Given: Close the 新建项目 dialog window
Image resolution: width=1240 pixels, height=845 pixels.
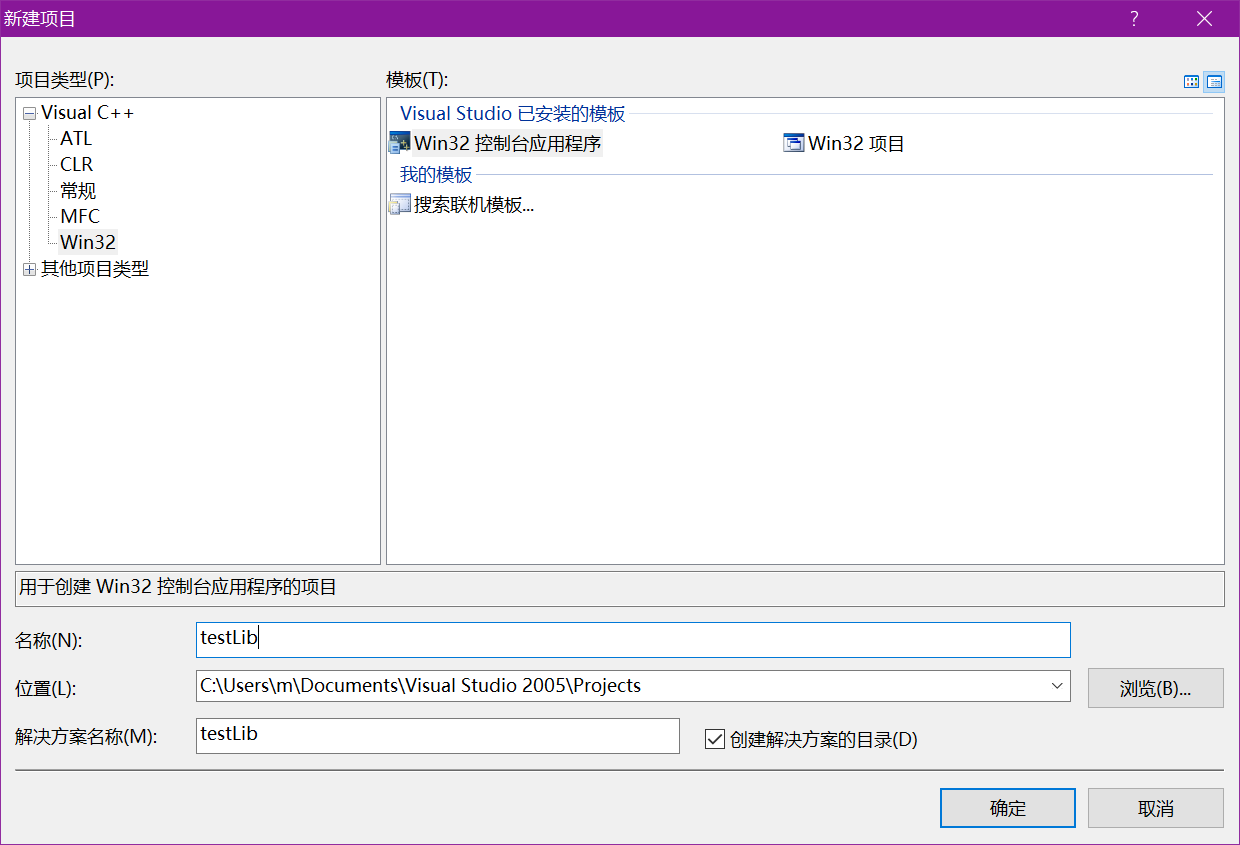Looking at the screenshot, I should pos(1204,19).
